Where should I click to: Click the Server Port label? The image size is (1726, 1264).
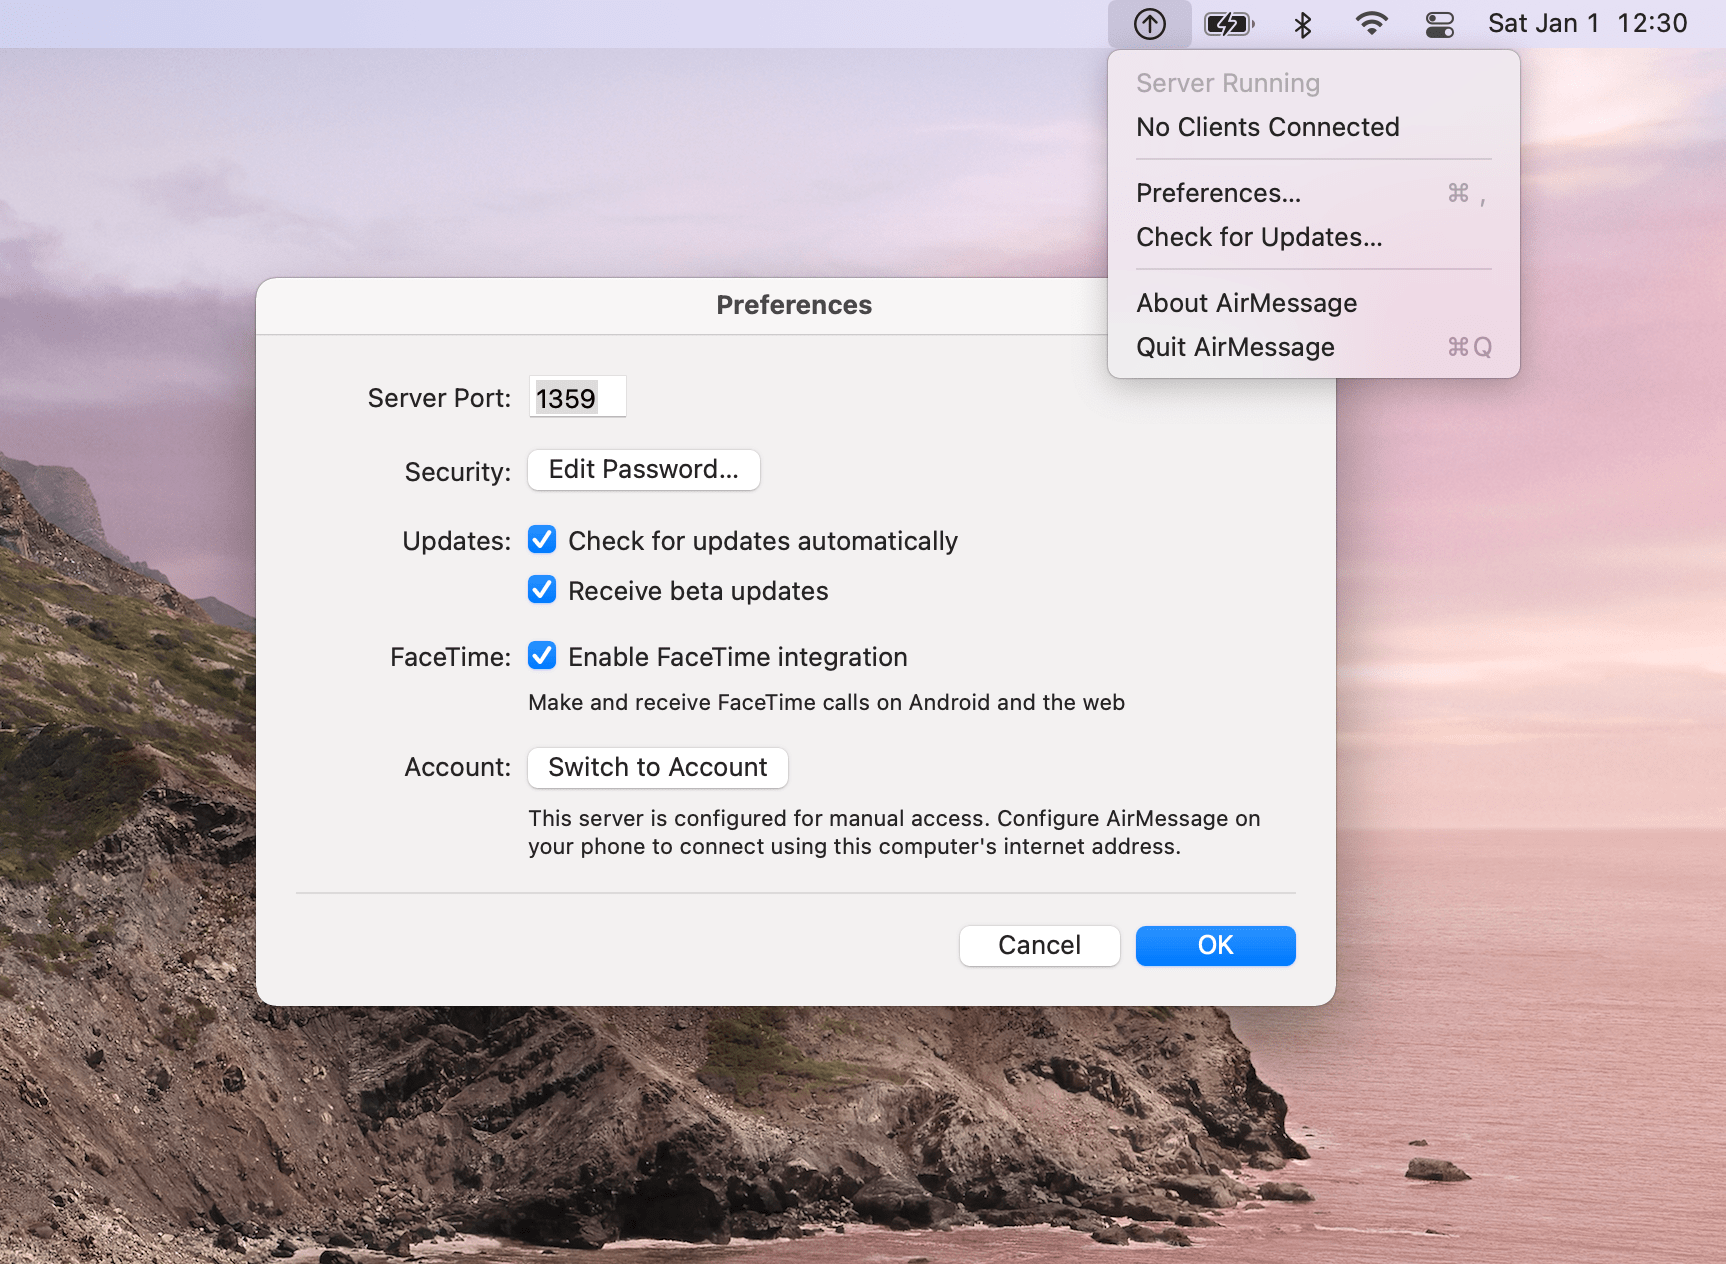439,398
